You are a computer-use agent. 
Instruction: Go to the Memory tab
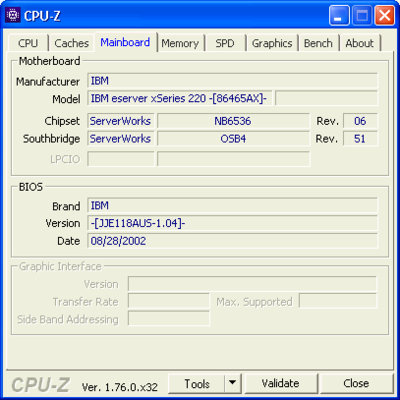180,43
